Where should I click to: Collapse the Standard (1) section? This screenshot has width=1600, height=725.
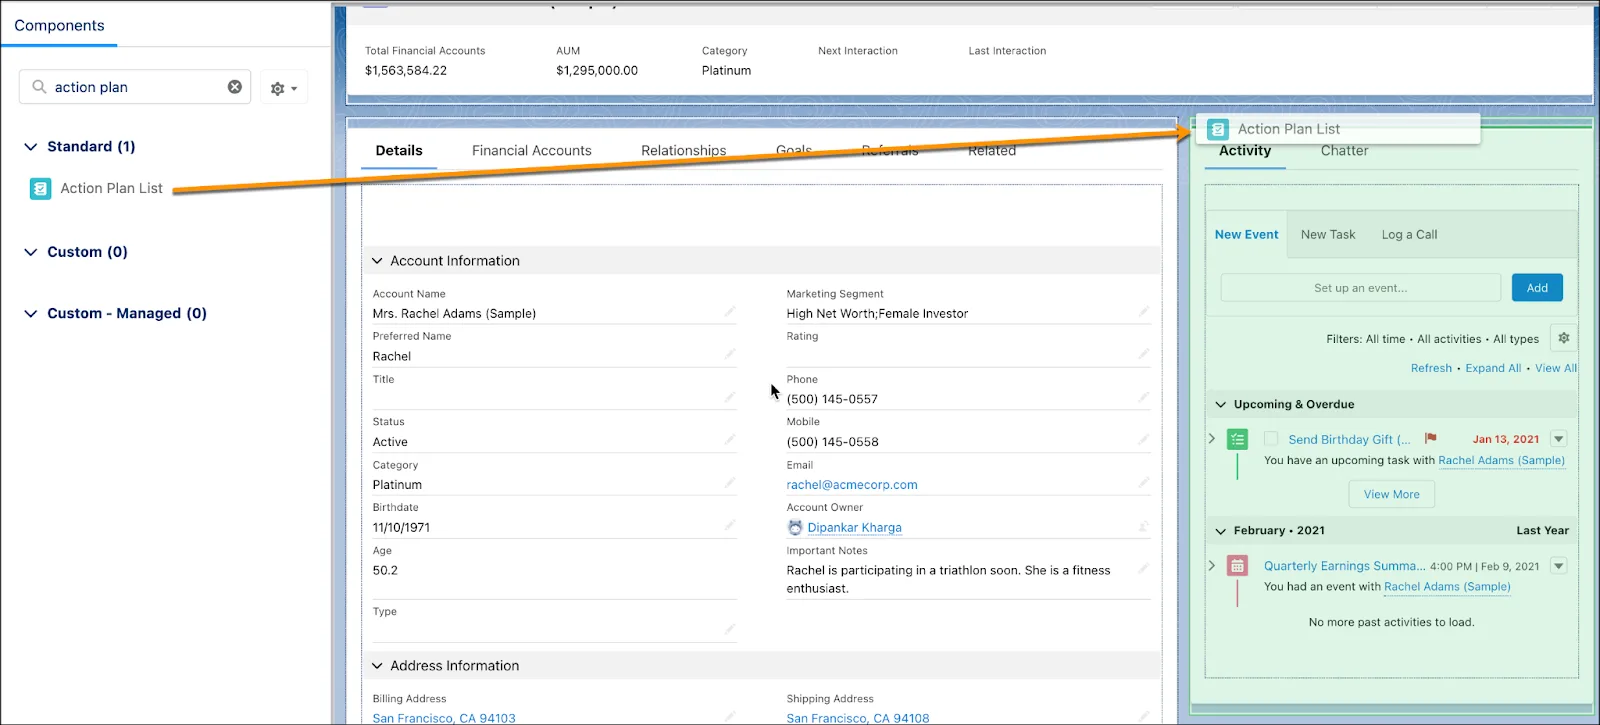click(x=30, y=146)
